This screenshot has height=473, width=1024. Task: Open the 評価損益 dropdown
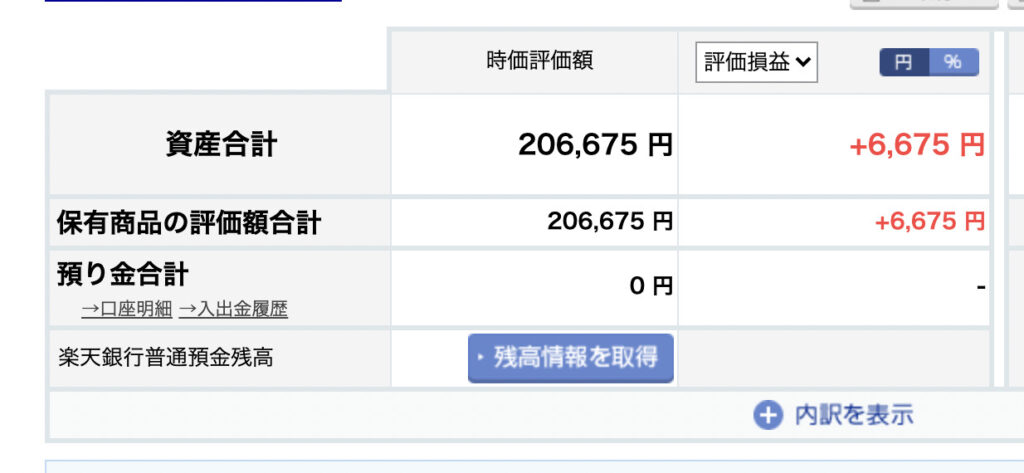756,62
